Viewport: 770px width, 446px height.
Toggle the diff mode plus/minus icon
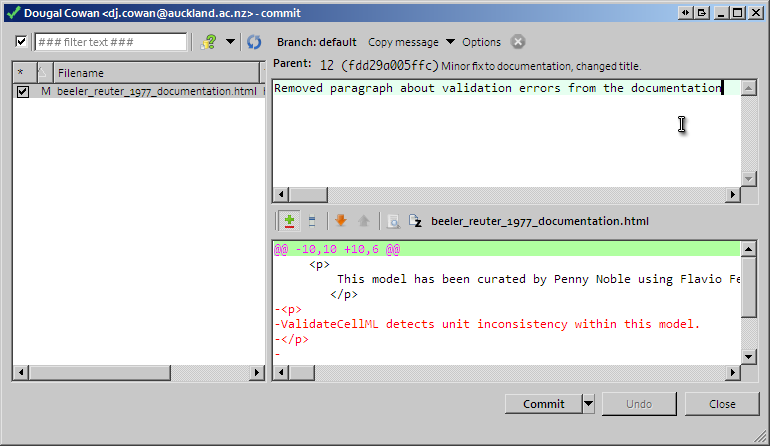289,221
